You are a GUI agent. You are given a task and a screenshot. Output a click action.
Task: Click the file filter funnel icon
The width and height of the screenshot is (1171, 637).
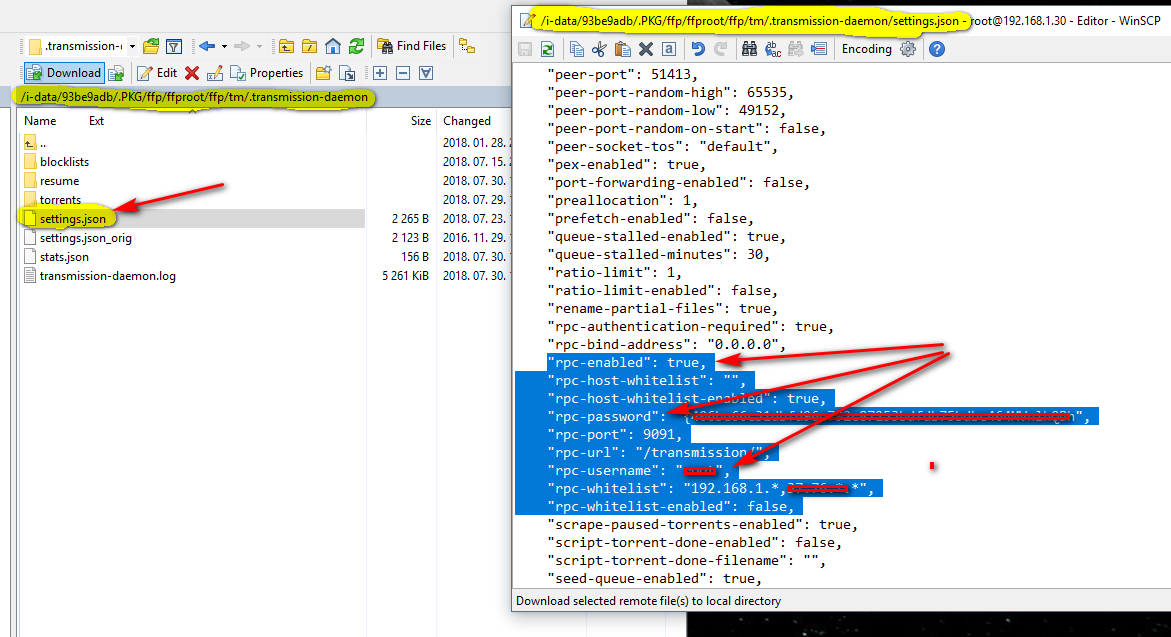[x=174, y=46]
